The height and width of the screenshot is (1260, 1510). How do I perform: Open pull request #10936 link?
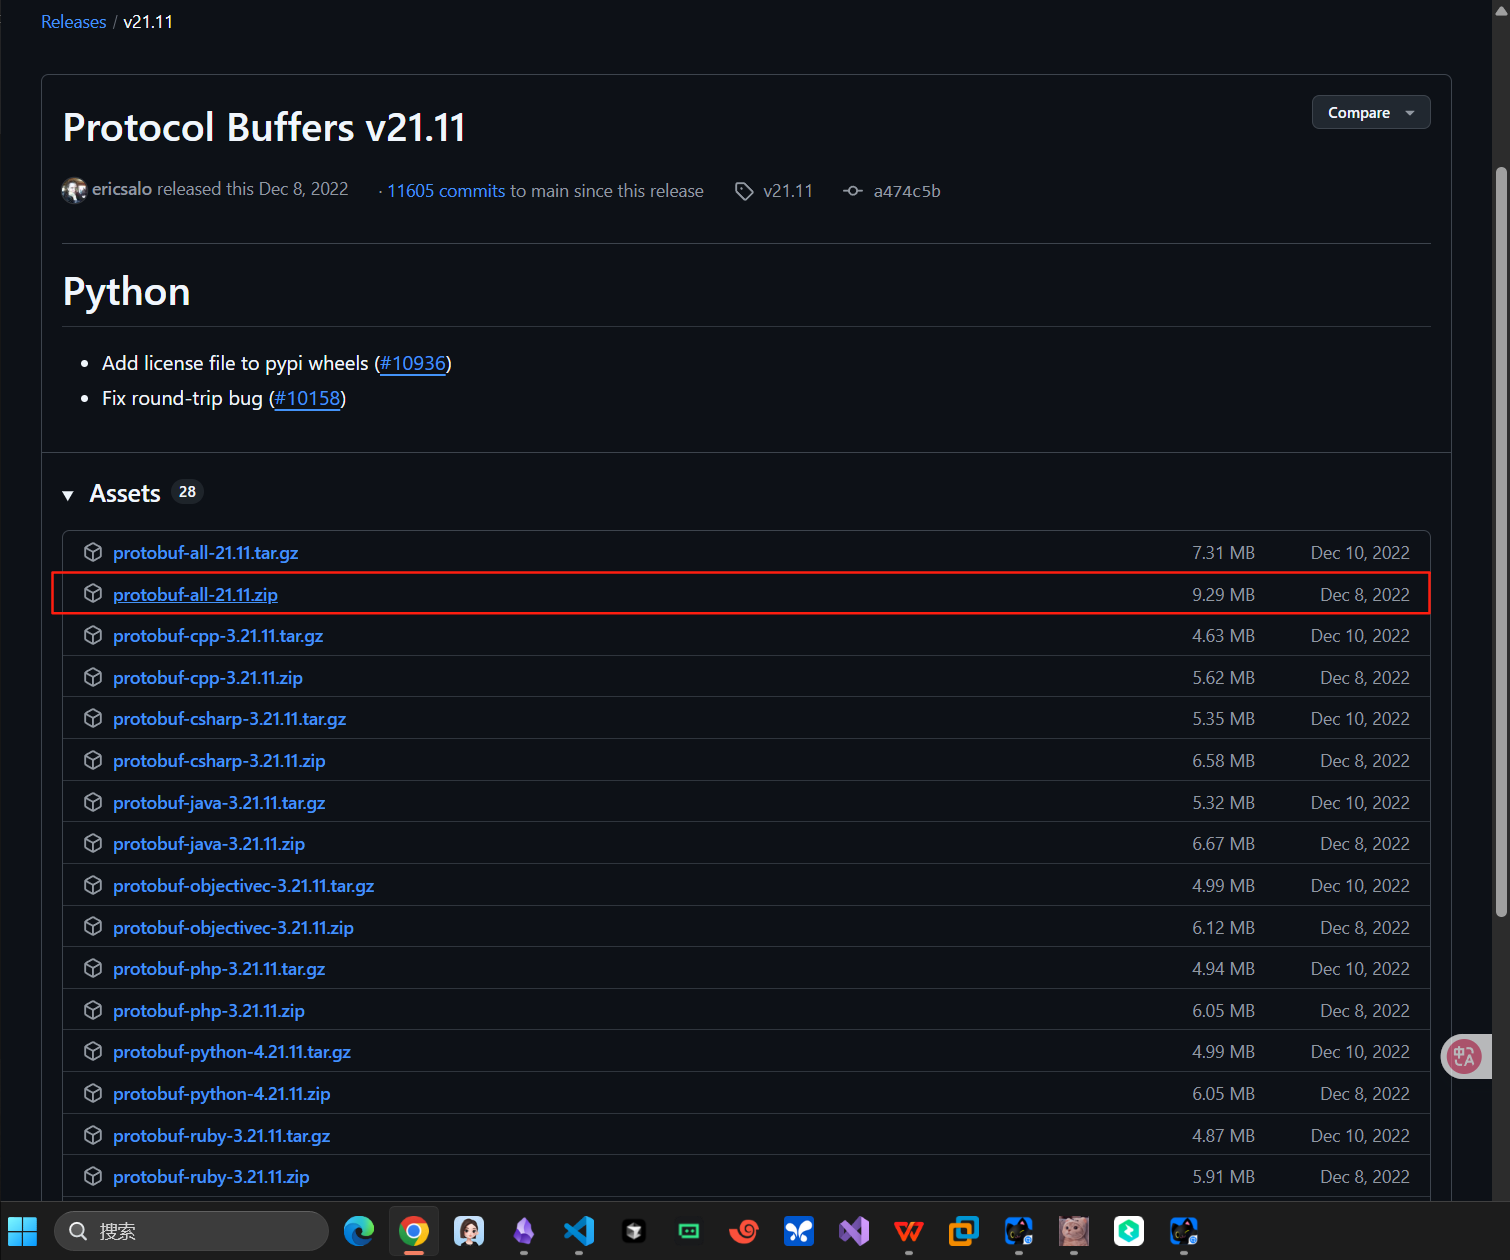(x=413, y=363)
